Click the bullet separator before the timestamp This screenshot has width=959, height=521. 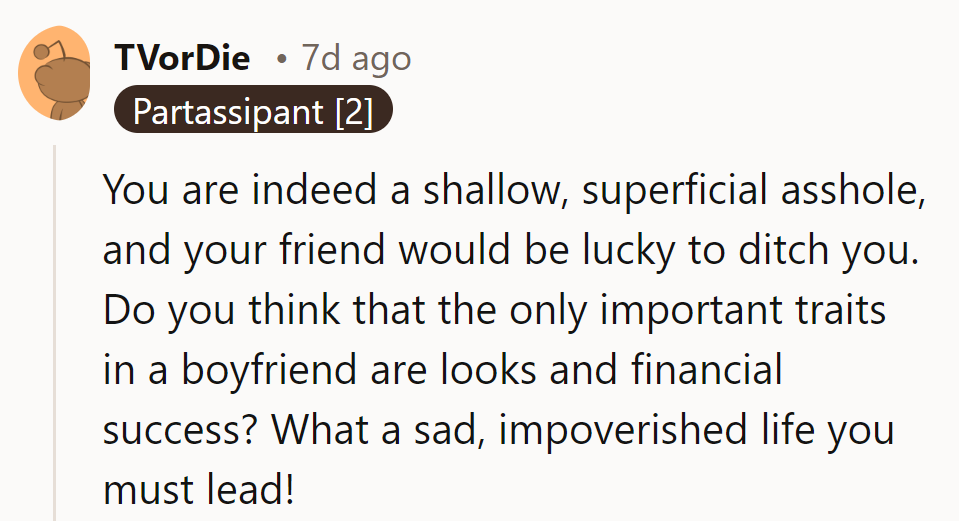pos(283,59)
